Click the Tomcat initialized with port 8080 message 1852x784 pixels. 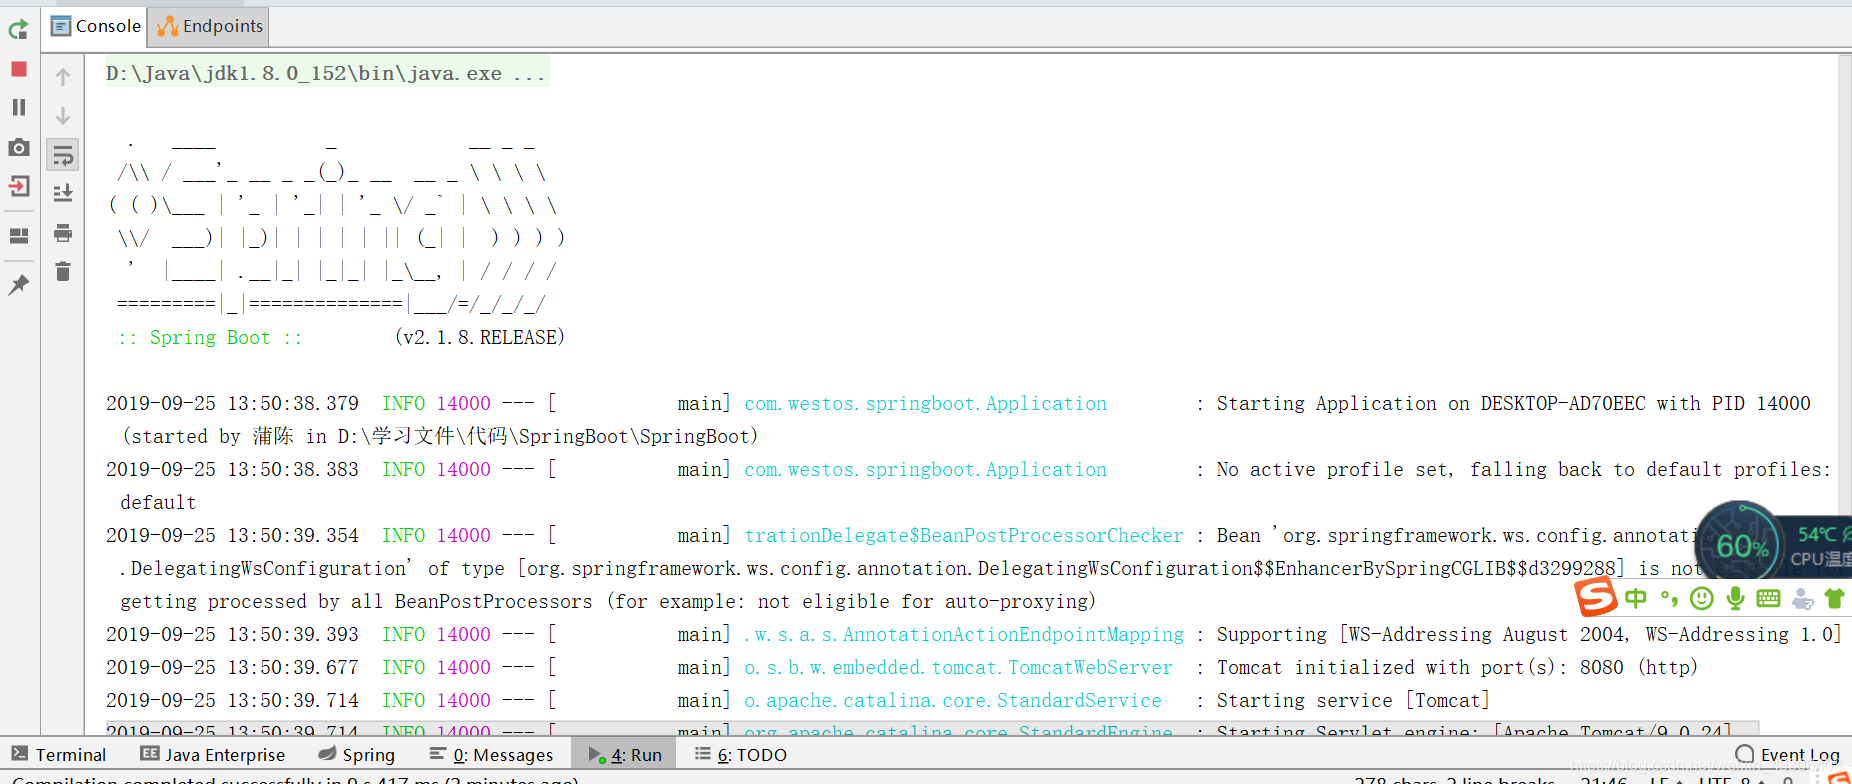coord(1457,668)
